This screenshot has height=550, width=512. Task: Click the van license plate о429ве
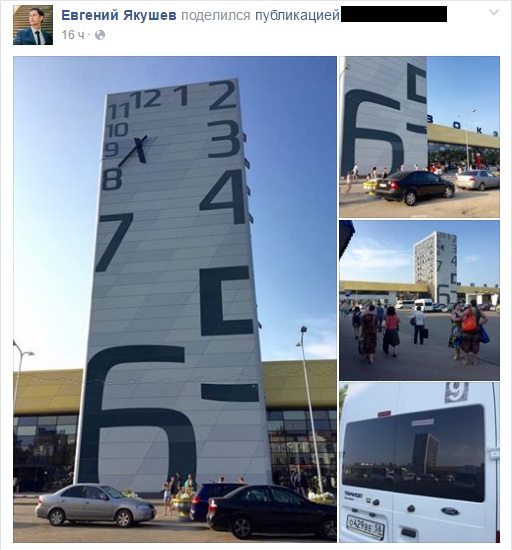(365, 527)
